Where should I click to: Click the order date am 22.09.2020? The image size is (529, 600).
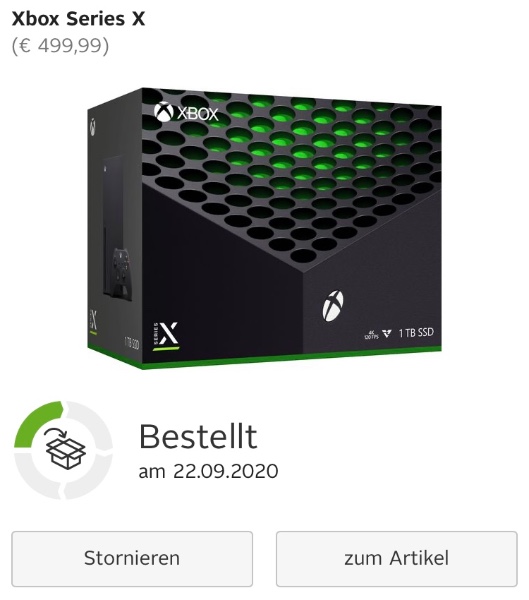point(208,471)
